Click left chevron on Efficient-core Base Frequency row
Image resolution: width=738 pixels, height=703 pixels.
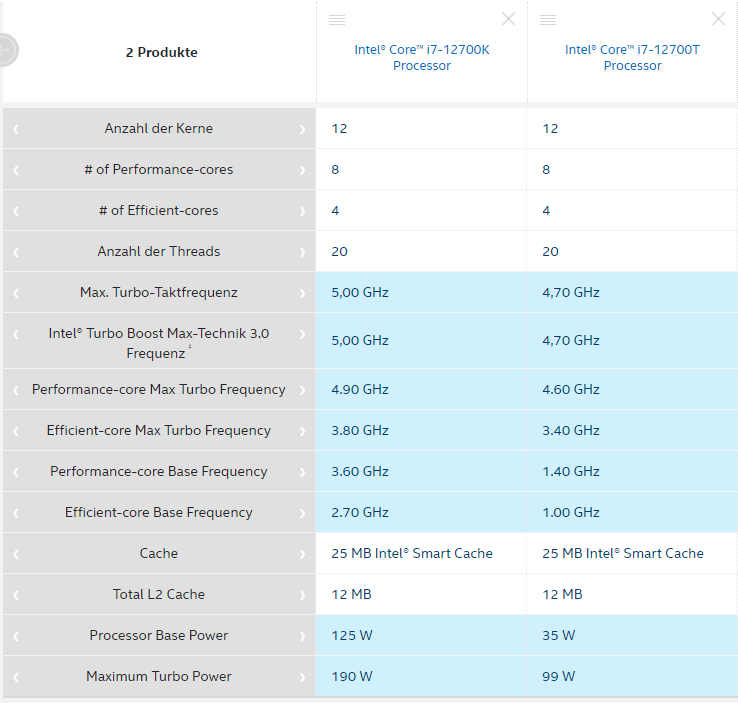[16, 513]
